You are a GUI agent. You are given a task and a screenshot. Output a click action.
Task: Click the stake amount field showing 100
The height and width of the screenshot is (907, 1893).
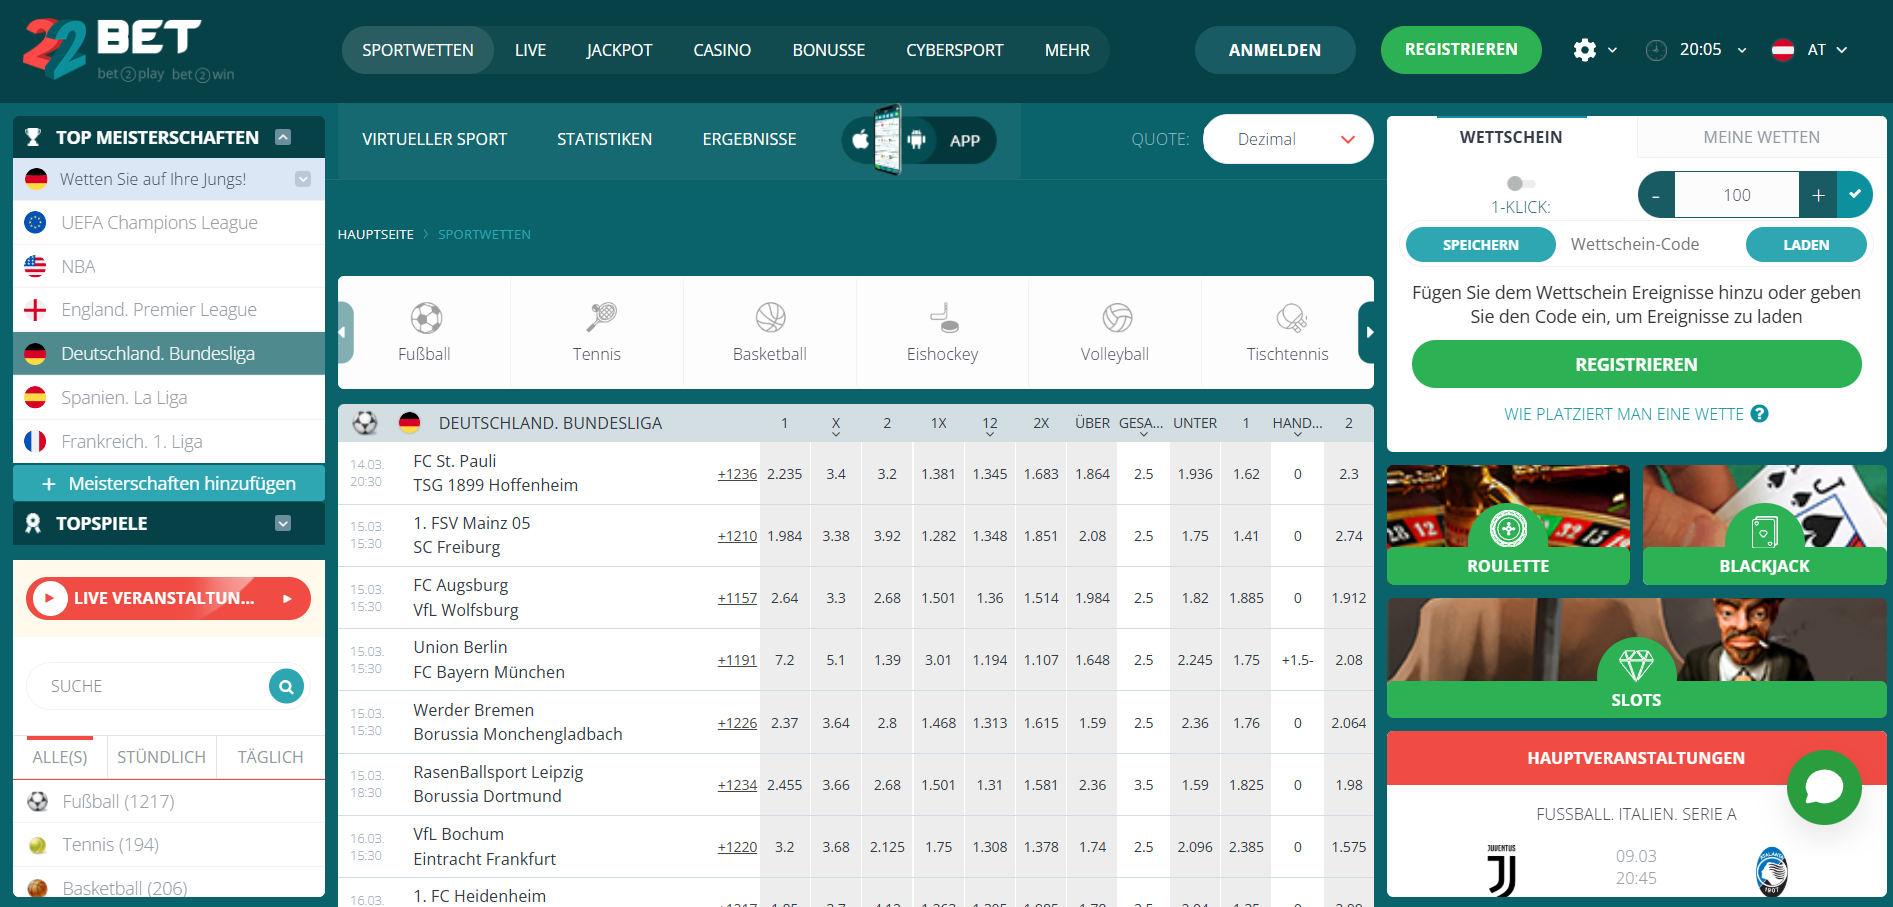tap(1737, 195)
